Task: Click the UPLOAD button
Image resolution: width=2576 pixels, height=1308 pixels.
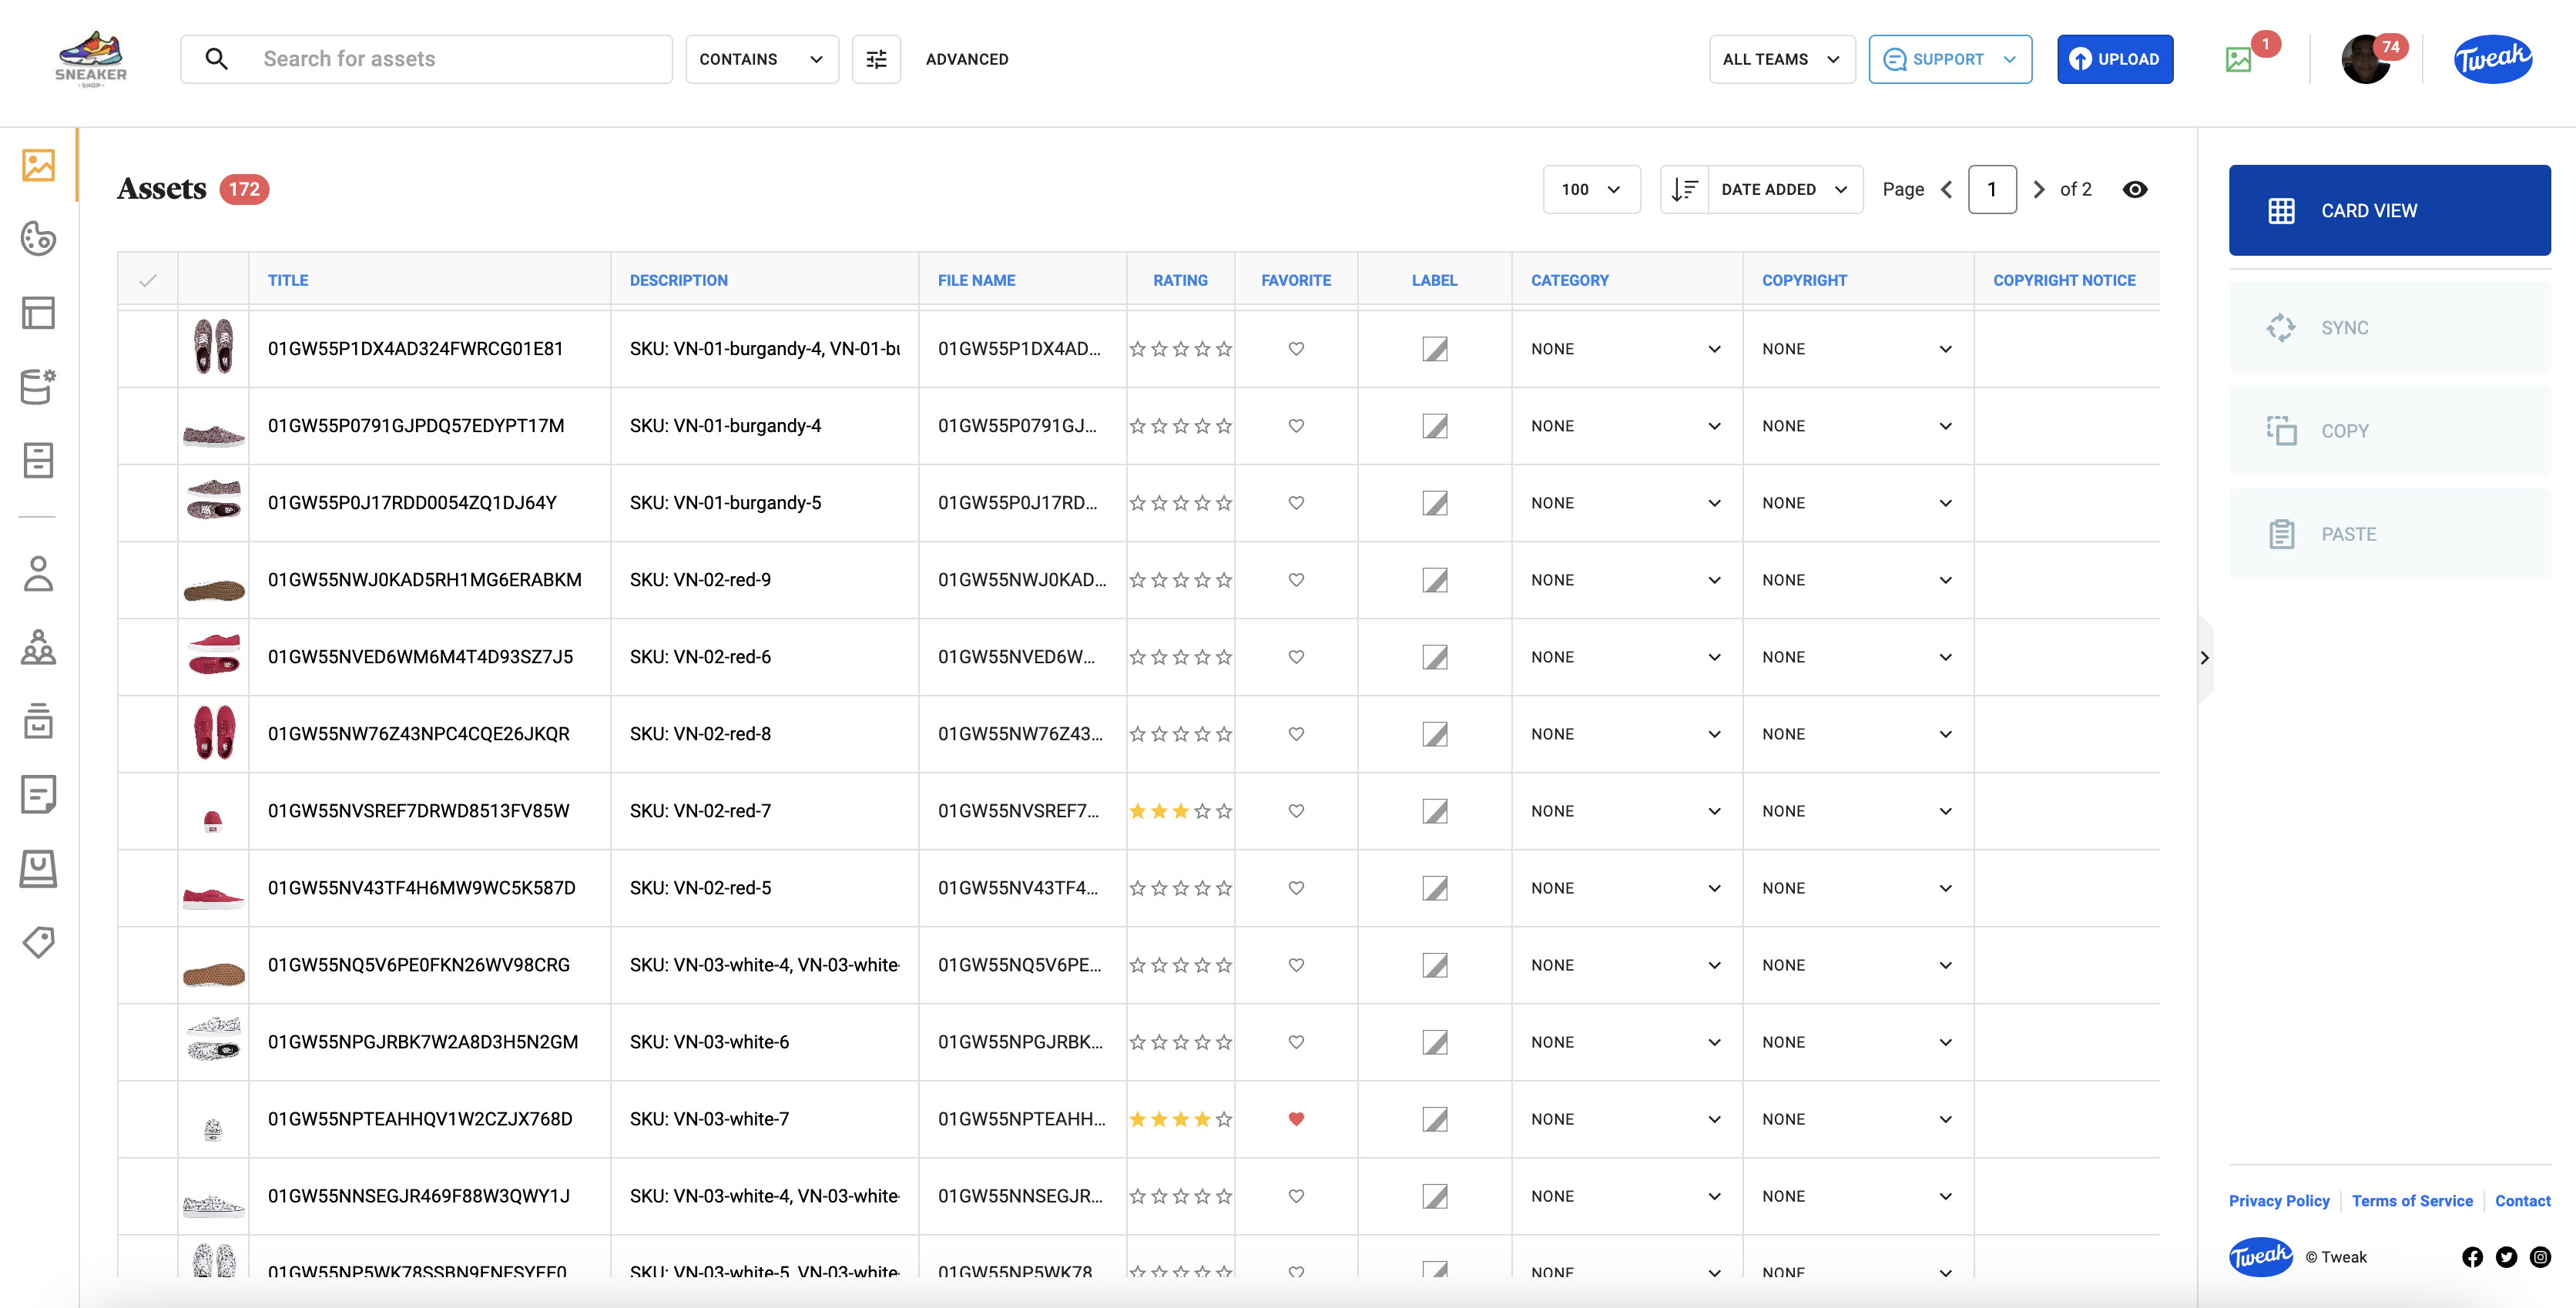Action: 2114,59
